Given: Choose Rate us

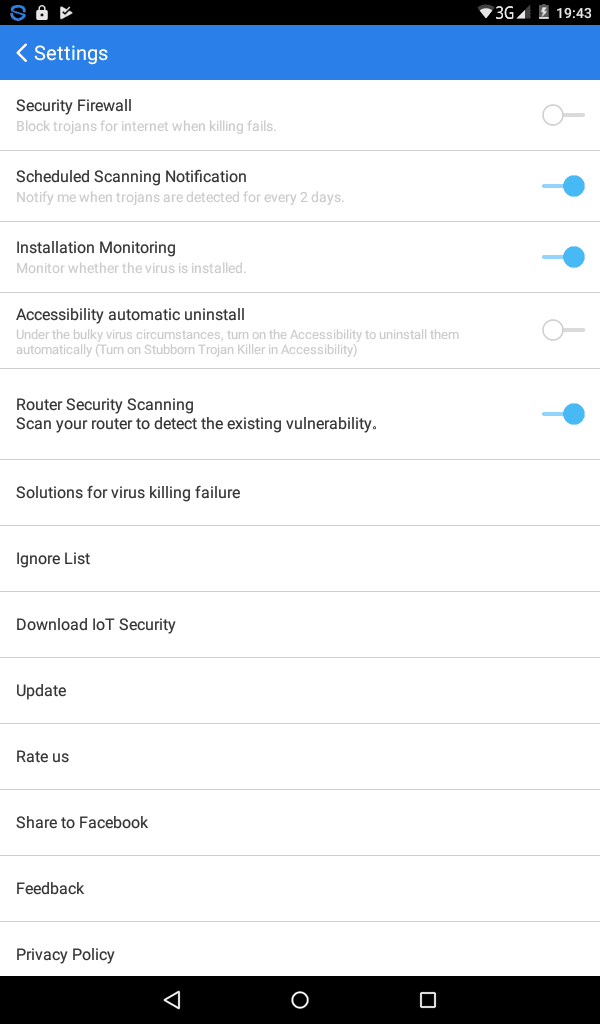Looking at the screenshot, I should (x=300, y=756).
